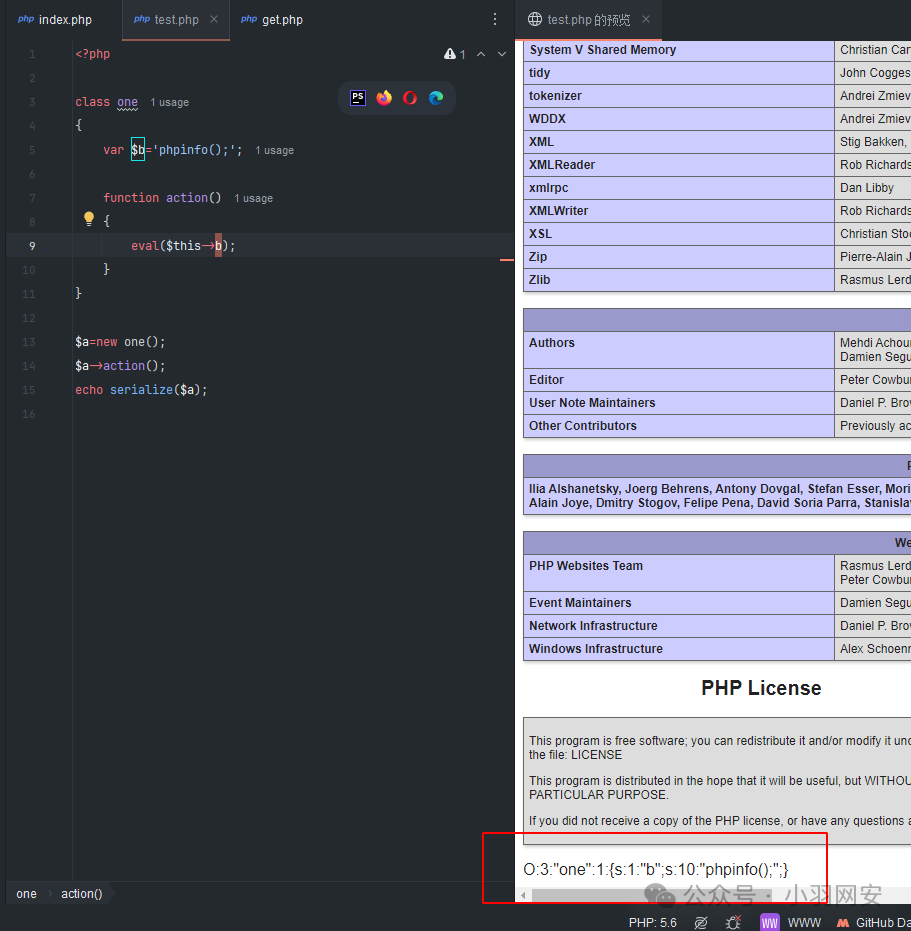
Task: Toggle the crossed-eye status bar icon
Action: click(701, 922)
